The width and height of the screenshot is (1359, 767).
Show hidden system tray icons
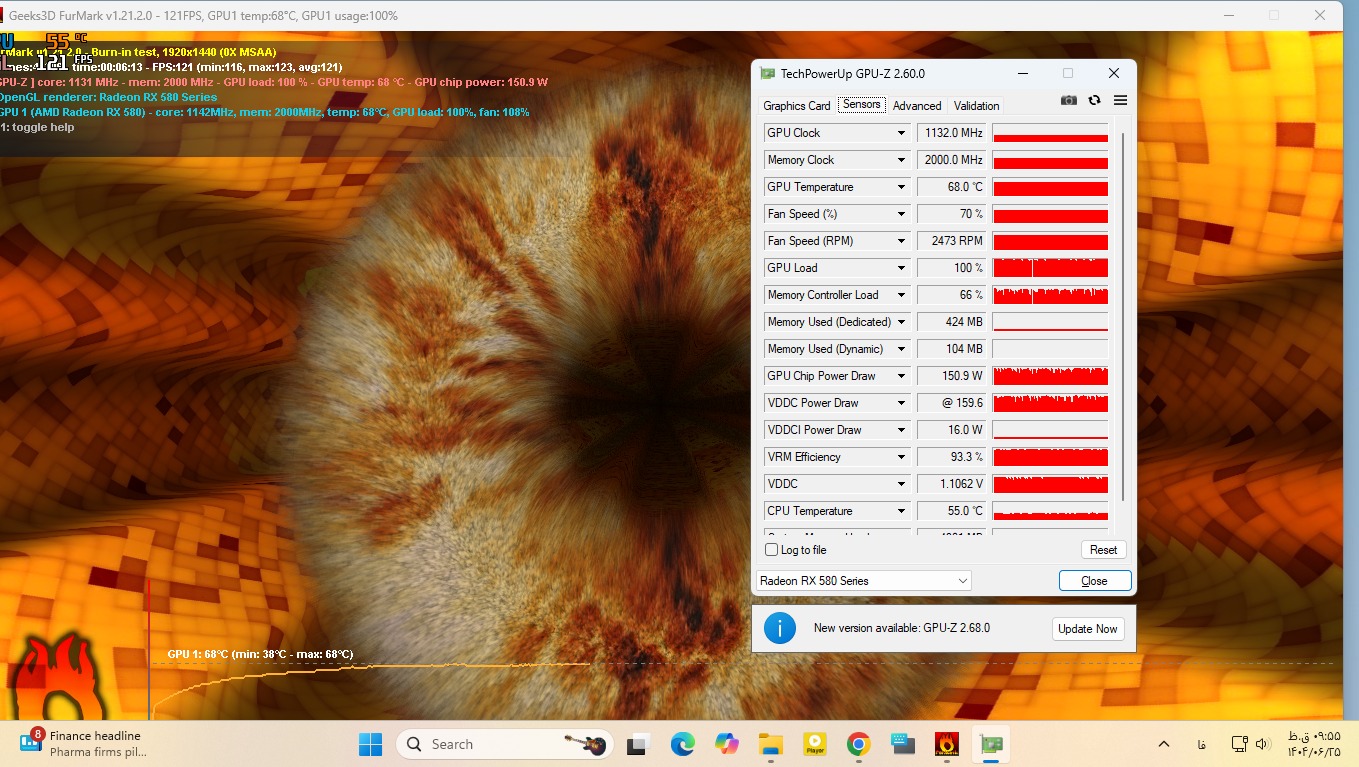click(1164, 745)
